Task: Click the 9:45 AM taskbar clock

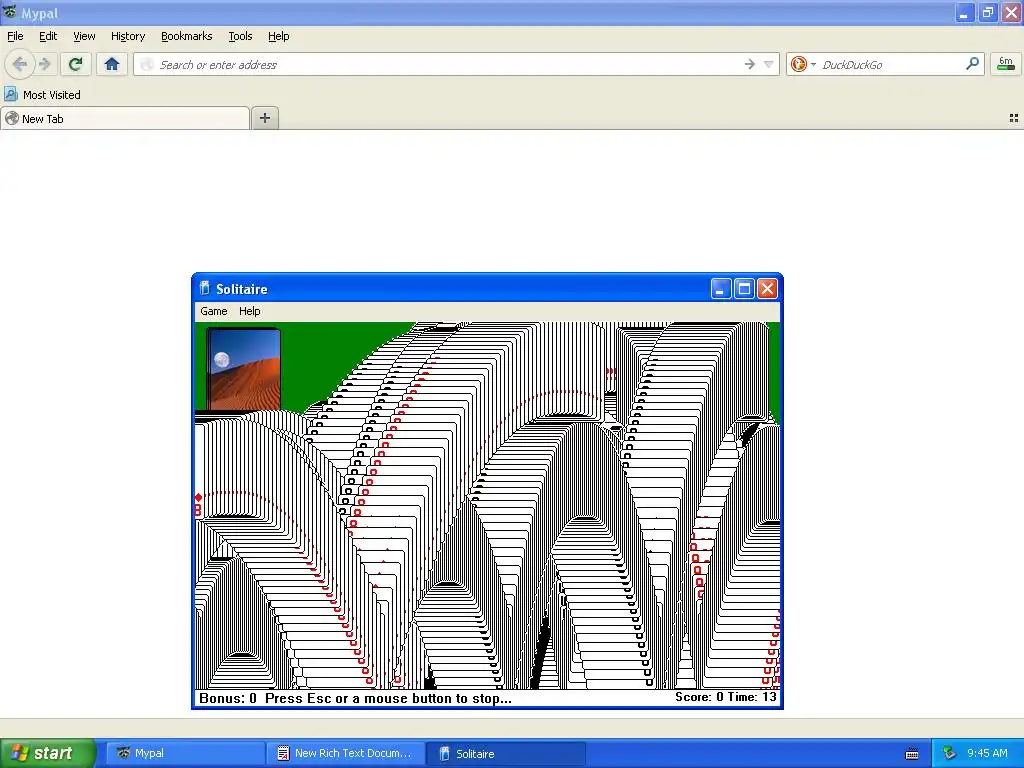Action: pyautogui.click(x=987, y=753)
